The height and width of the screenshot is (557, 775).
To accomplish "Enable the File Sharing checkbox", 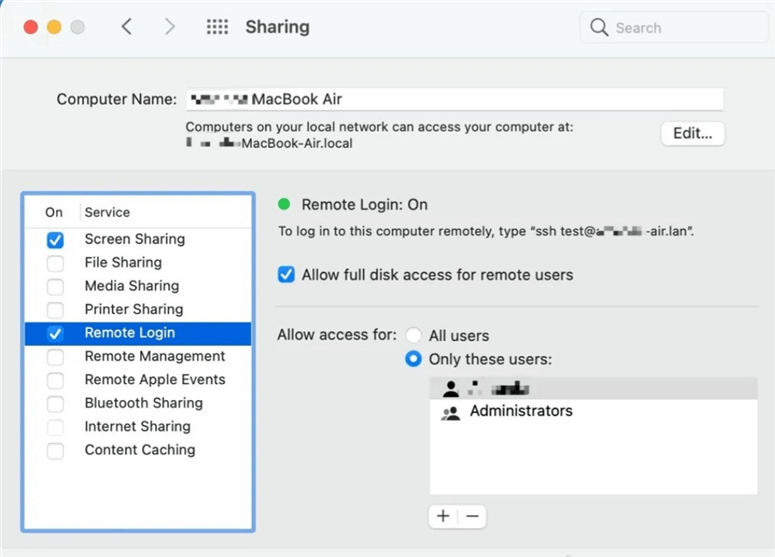I will pos(55,263).
